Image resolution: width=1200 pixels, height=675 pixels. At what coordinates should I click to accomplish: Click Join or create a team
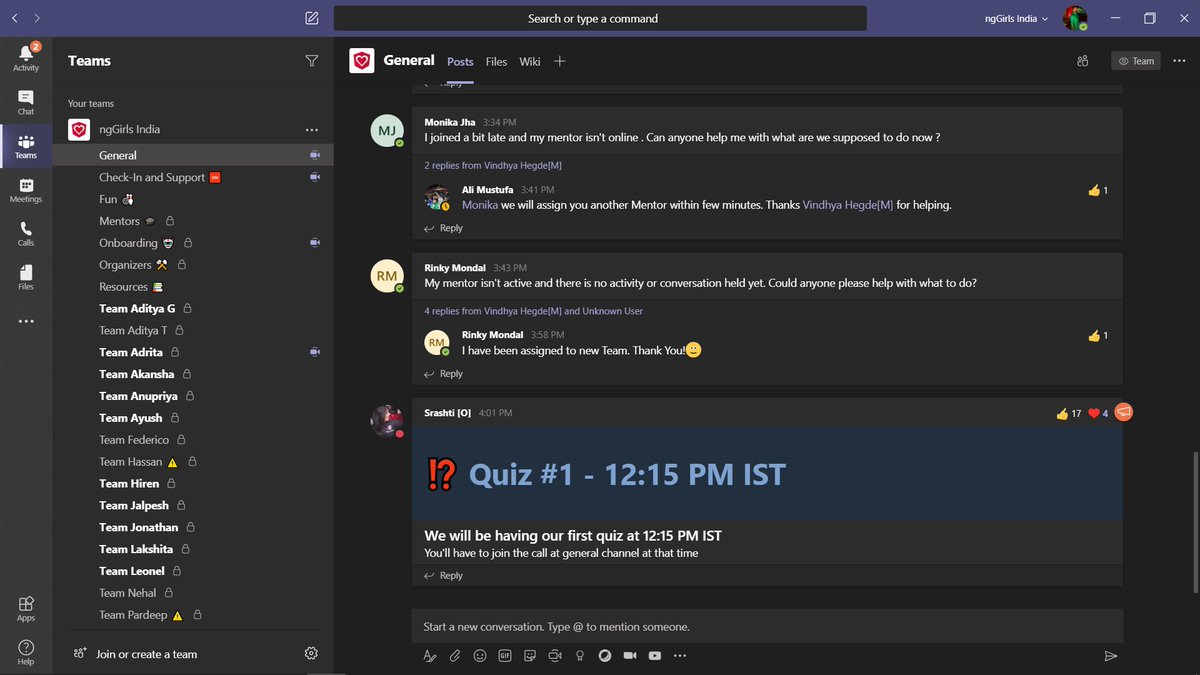pyautogui.click(x=136, y=654)
